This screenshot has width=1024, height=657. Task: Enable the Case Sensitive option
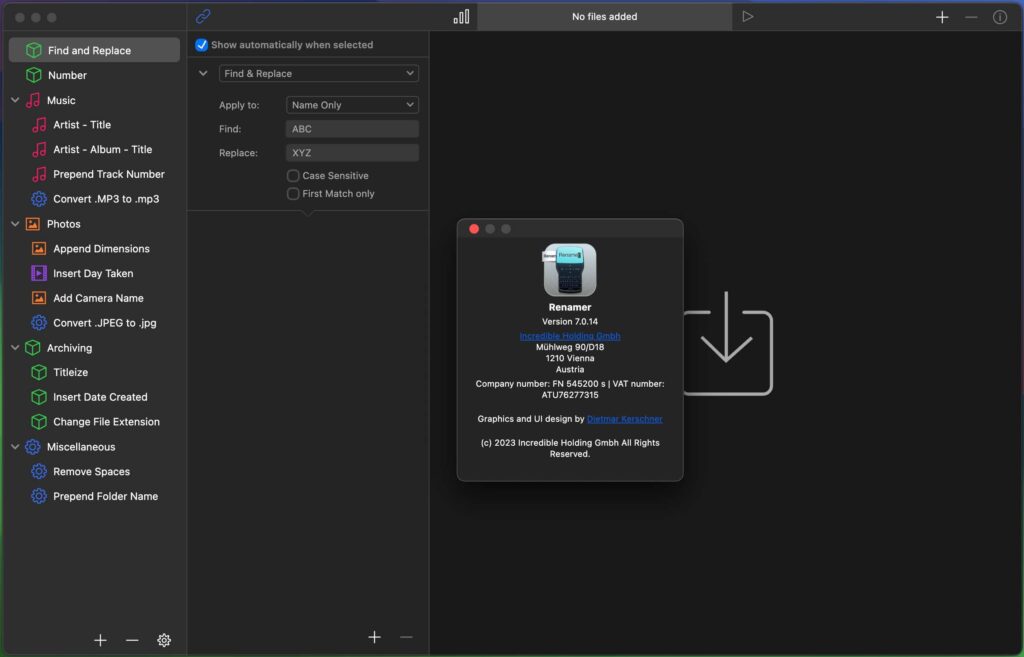293,175
